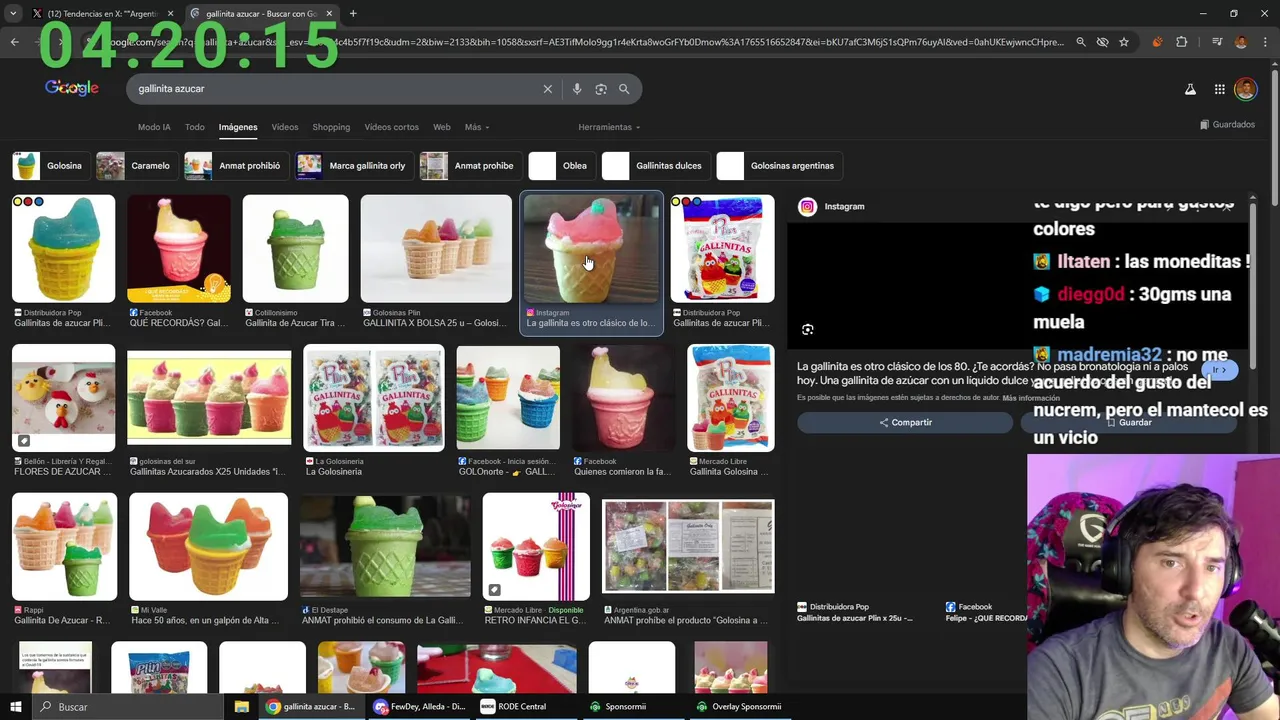Switch to the FewDey, Alleda taskbar window
The image size is (1280, 720).
coord(418,706)
